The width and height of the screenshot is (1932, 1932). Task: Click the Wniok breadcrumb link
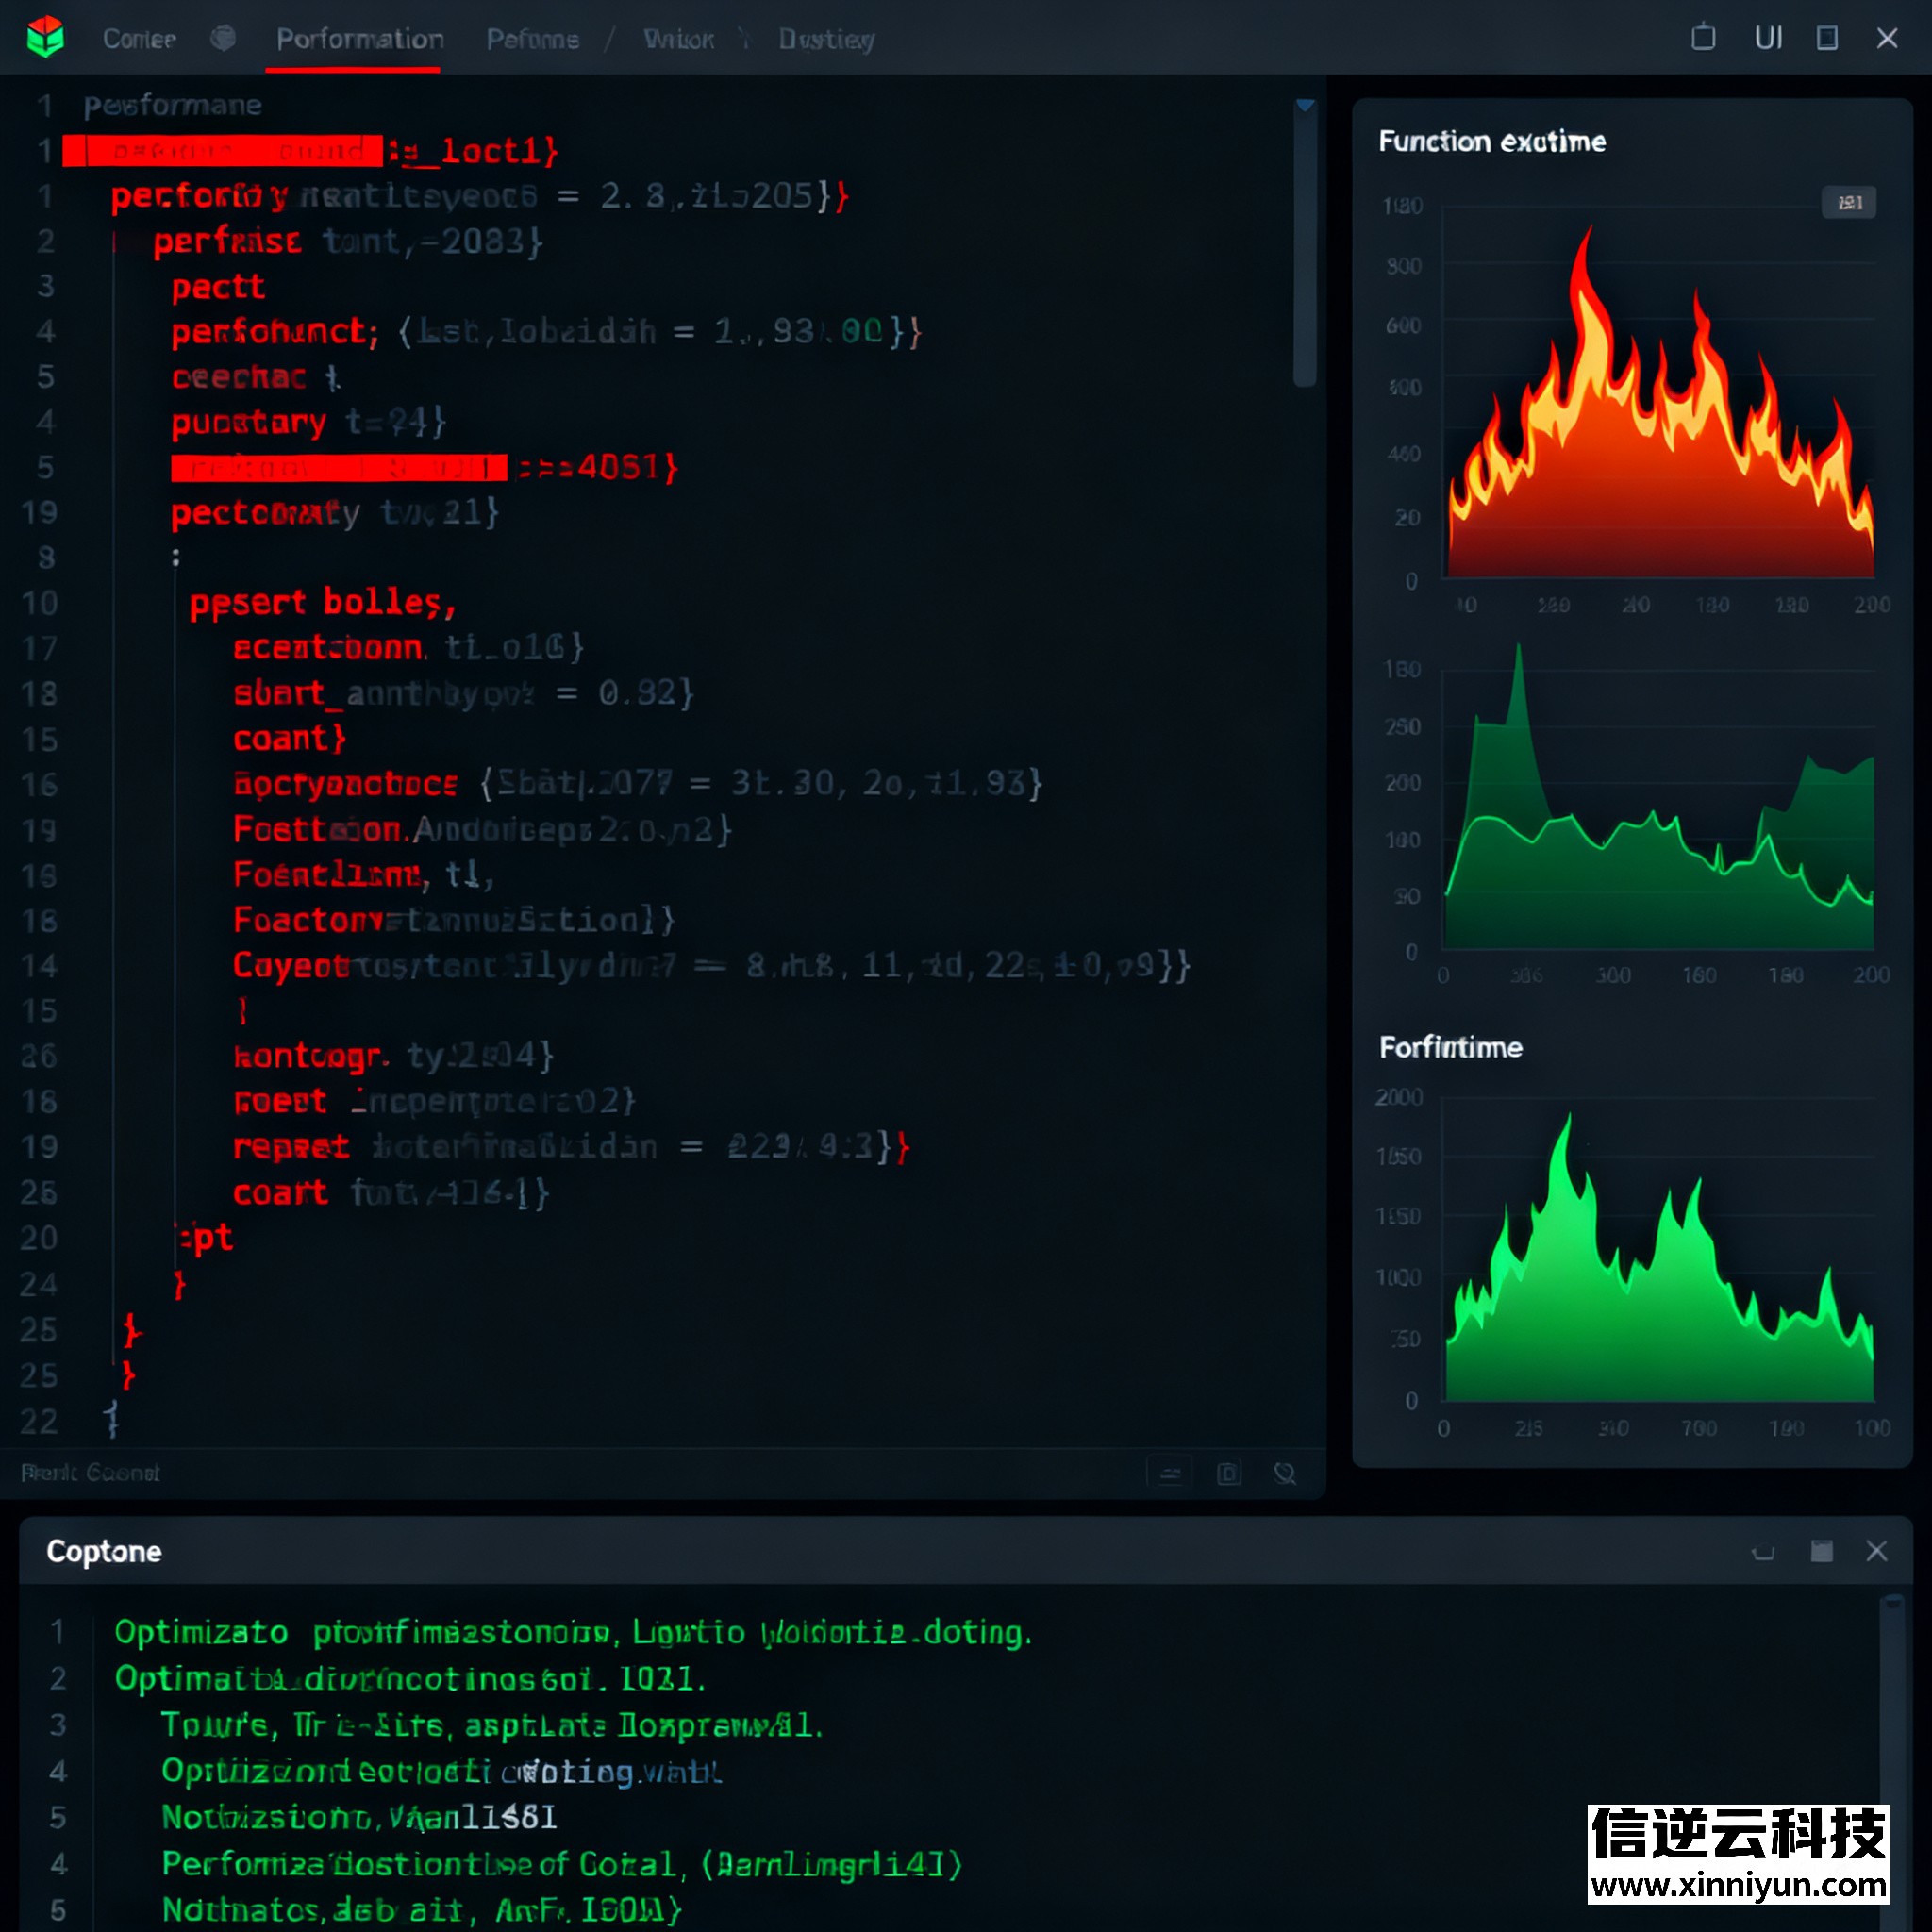click(x=678, y=39)
